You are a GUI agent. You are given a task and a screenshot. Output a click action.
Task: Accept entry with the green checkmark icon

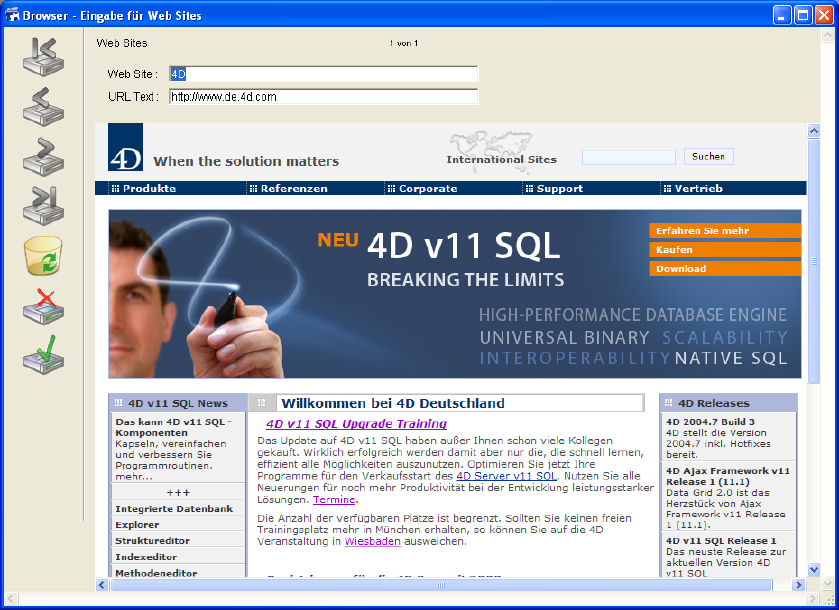point(43,356)
